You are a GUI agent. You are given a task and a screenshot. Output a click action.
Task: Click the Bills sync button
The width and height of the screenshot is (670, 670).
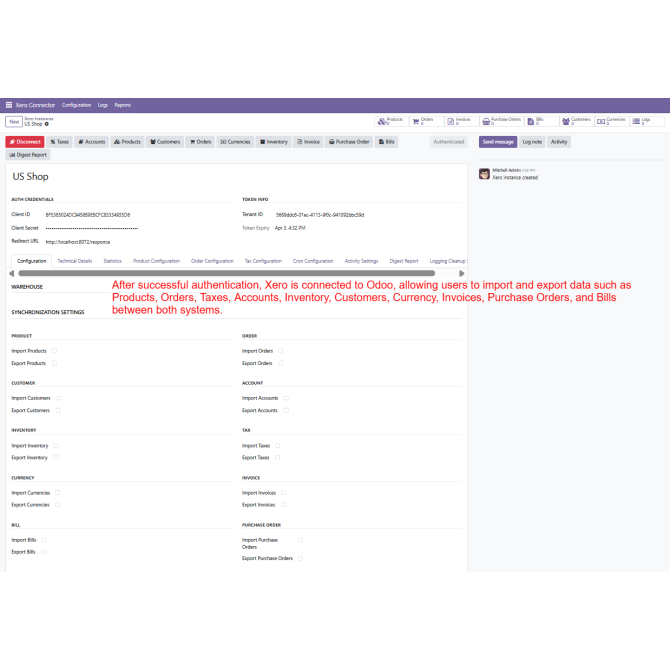[x=387, y=142]
